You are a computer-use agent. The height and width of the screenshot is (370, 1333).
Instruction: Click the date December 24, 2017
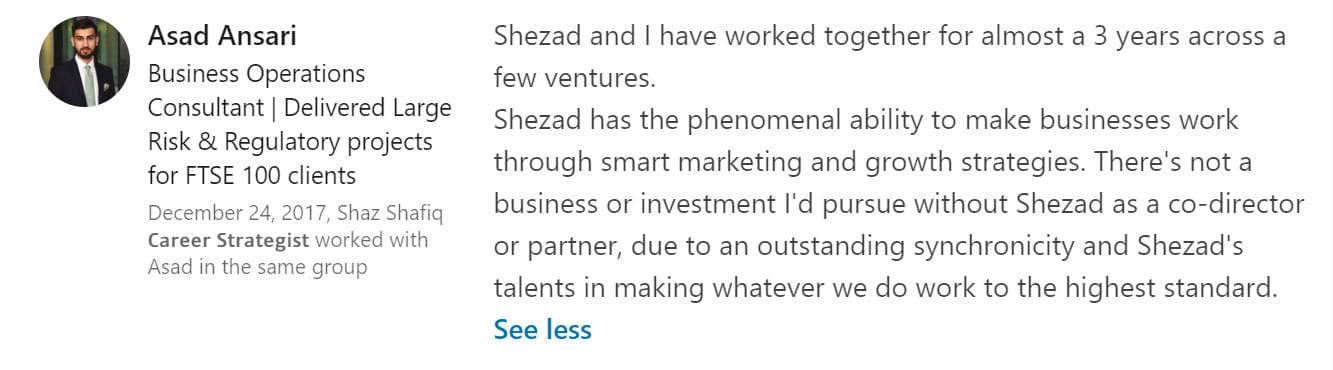(x=239, y=213)
